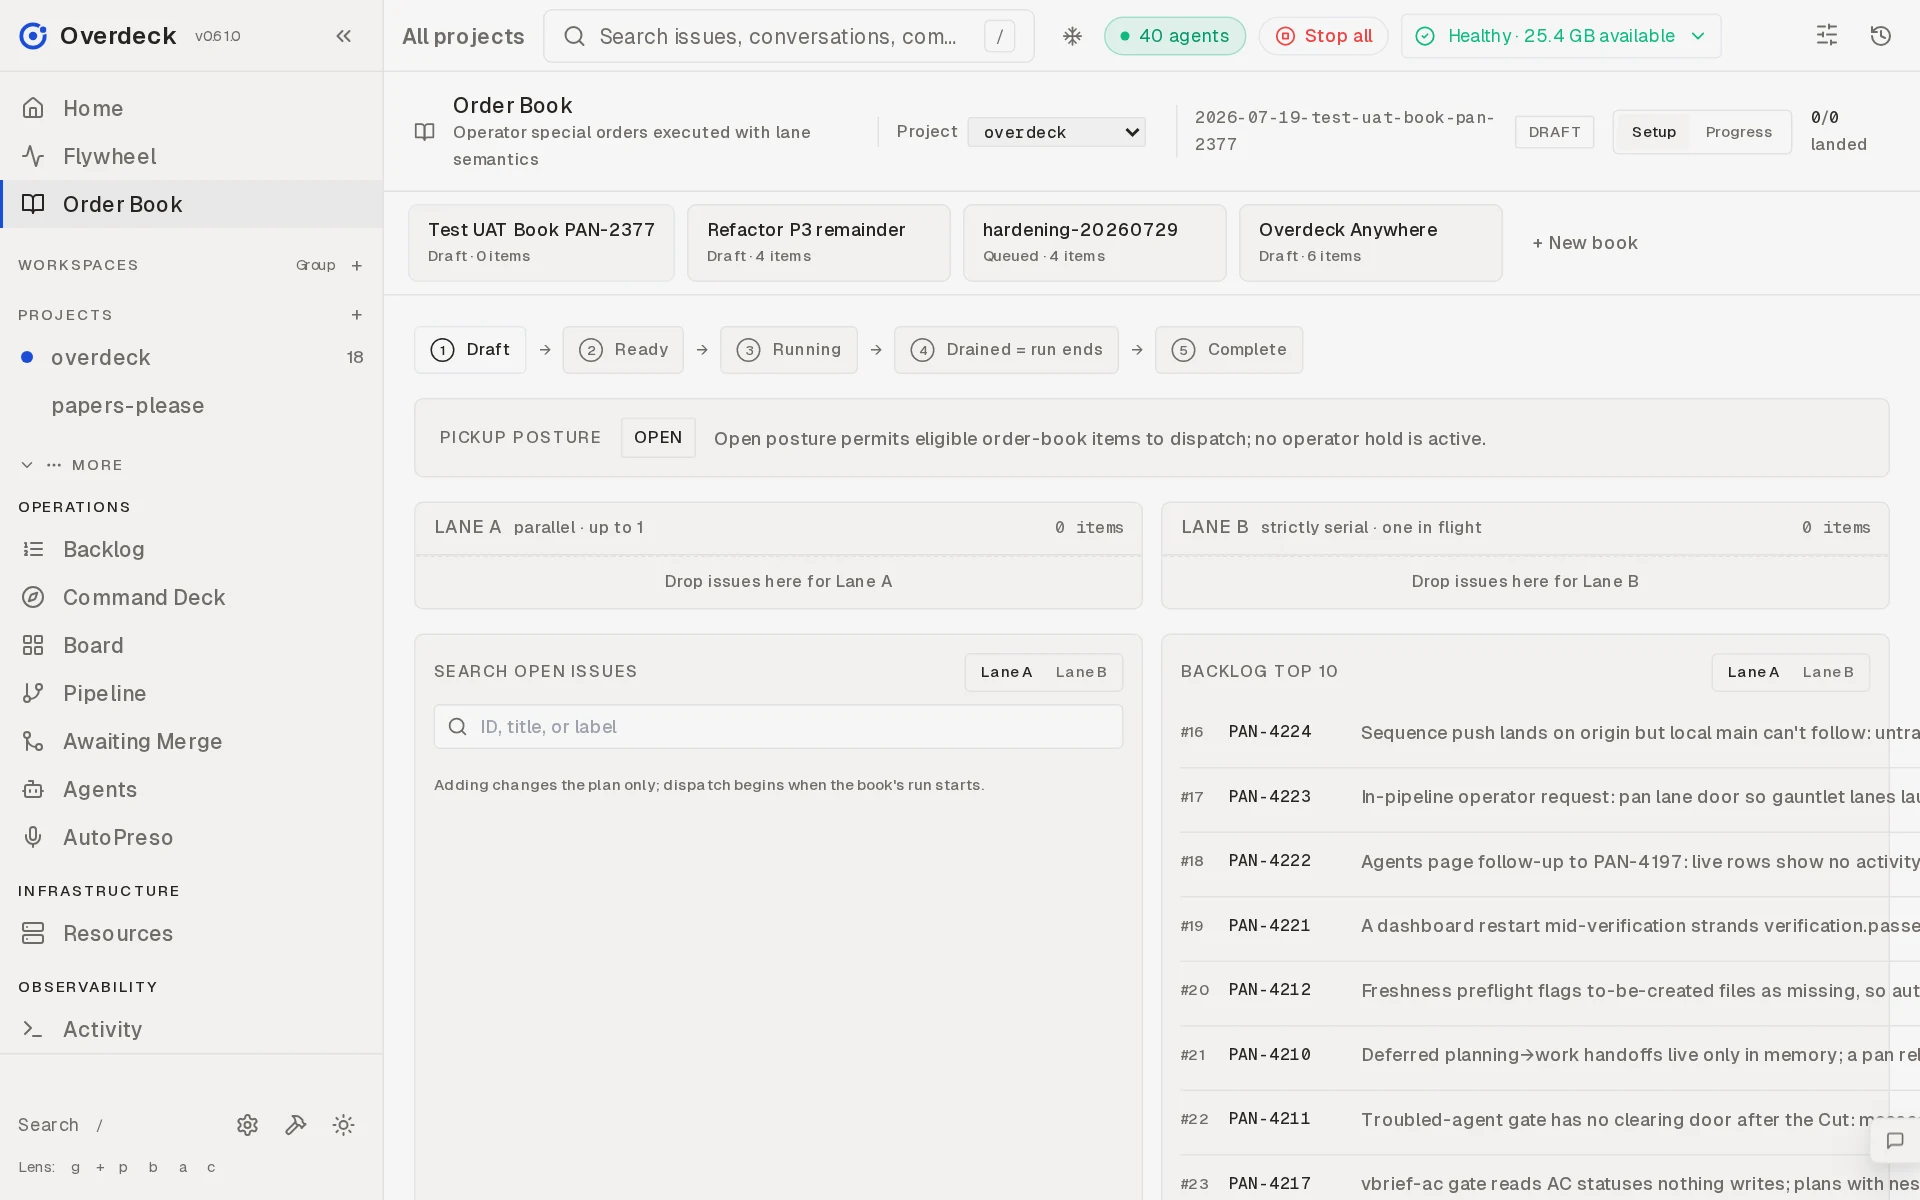Click the Draft step 1 chip
The width and height of the screenshot is (1920, 1200).
(x=470, y=350)
